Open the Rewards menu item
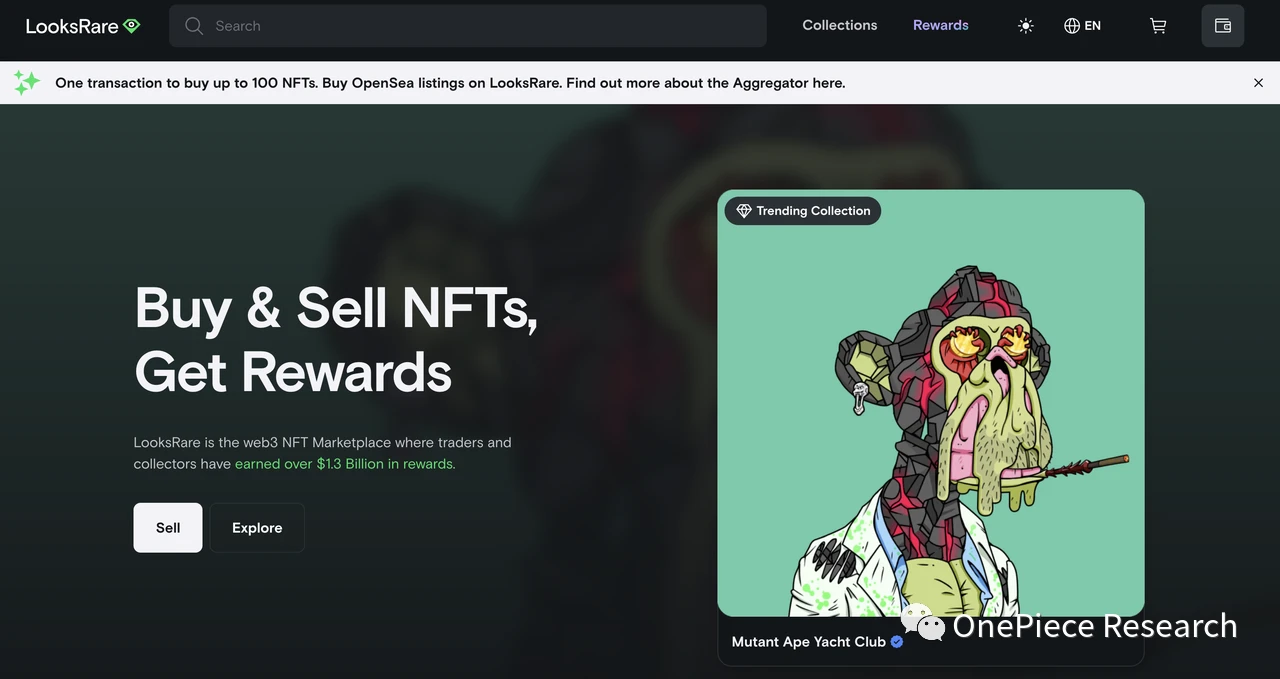 tap(940, 25)
